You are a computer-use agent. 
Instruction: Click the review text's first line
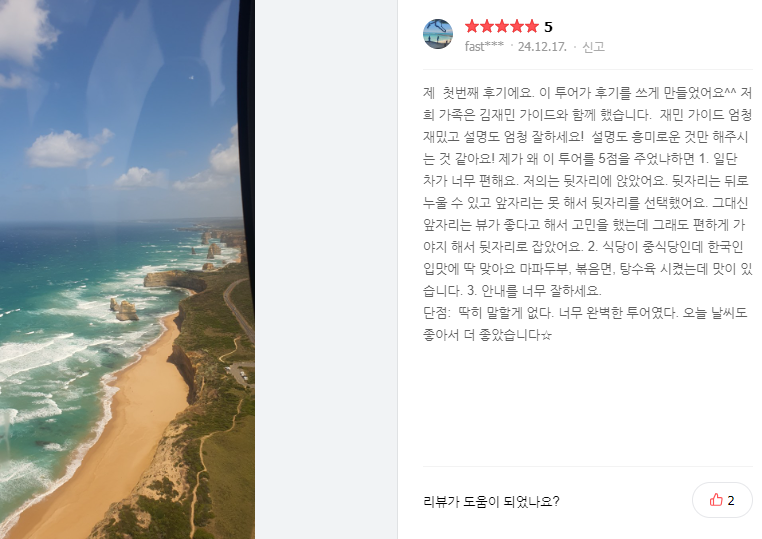588,92
